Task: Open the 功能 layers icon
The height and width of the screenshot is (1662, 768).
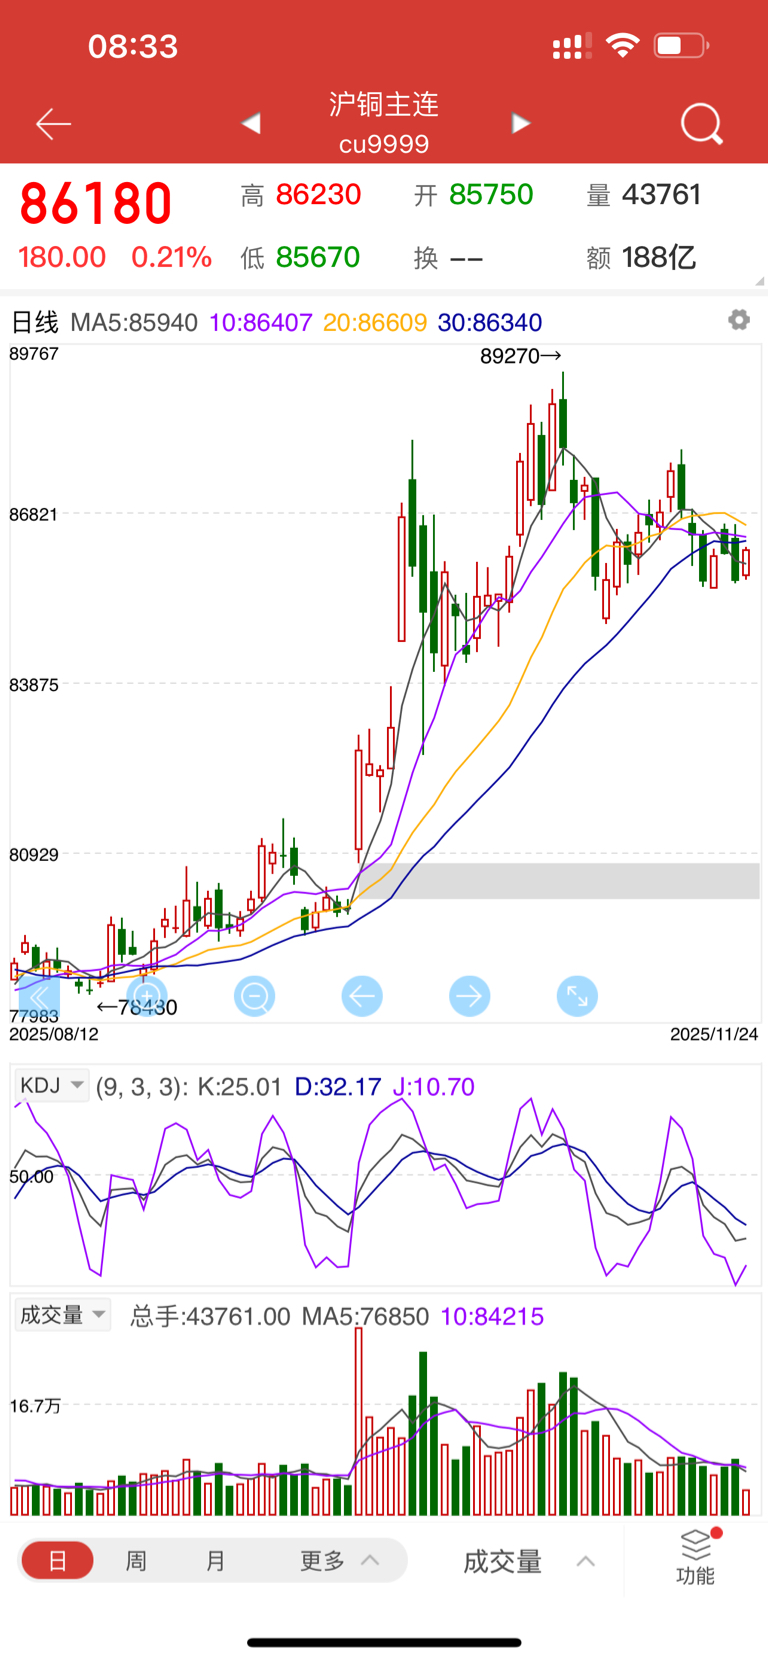Action: click(x=695, y=1557)
